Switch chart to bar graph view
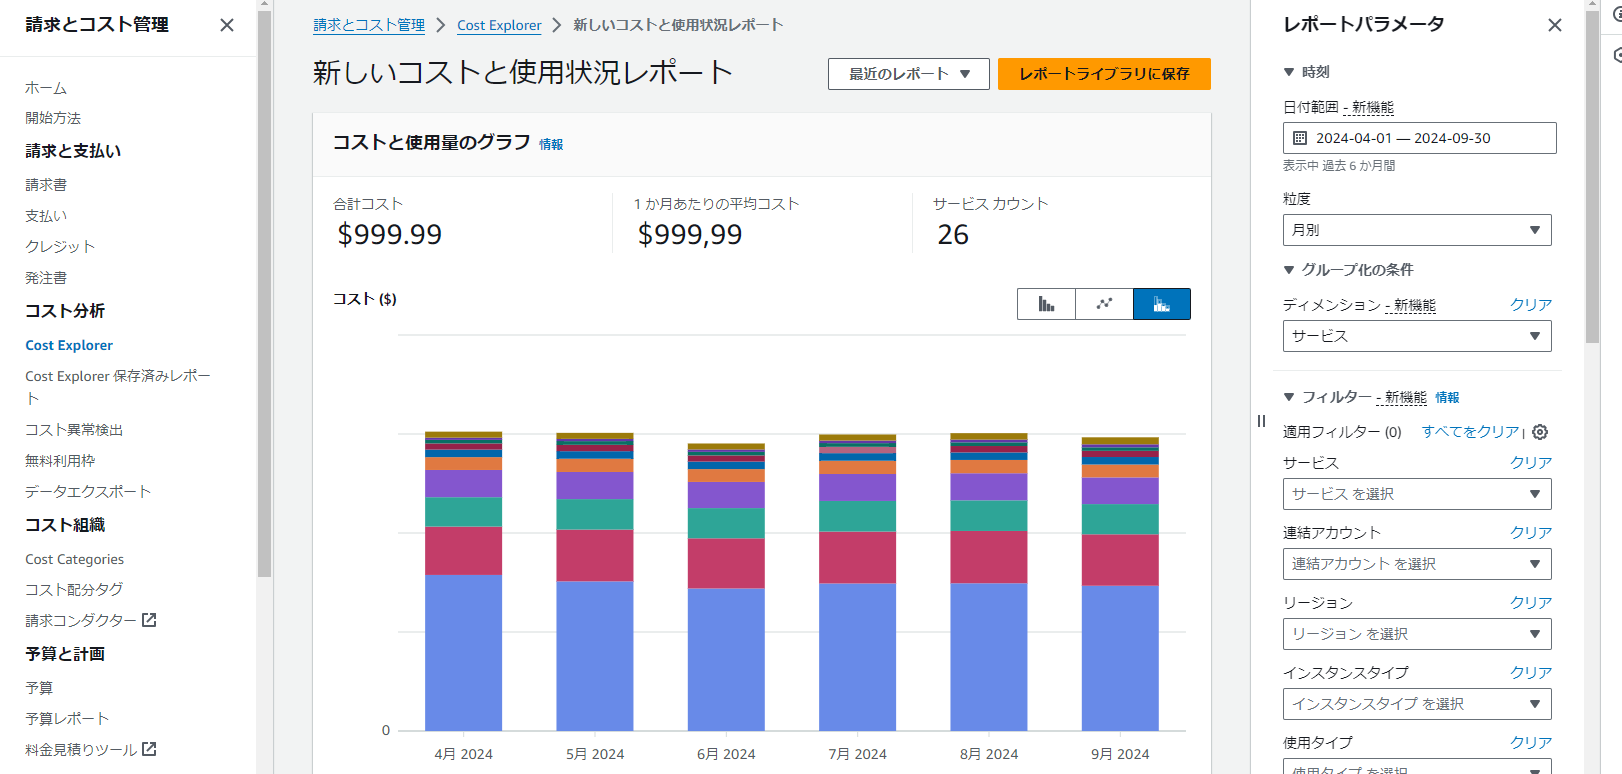 coord(1046,304)
